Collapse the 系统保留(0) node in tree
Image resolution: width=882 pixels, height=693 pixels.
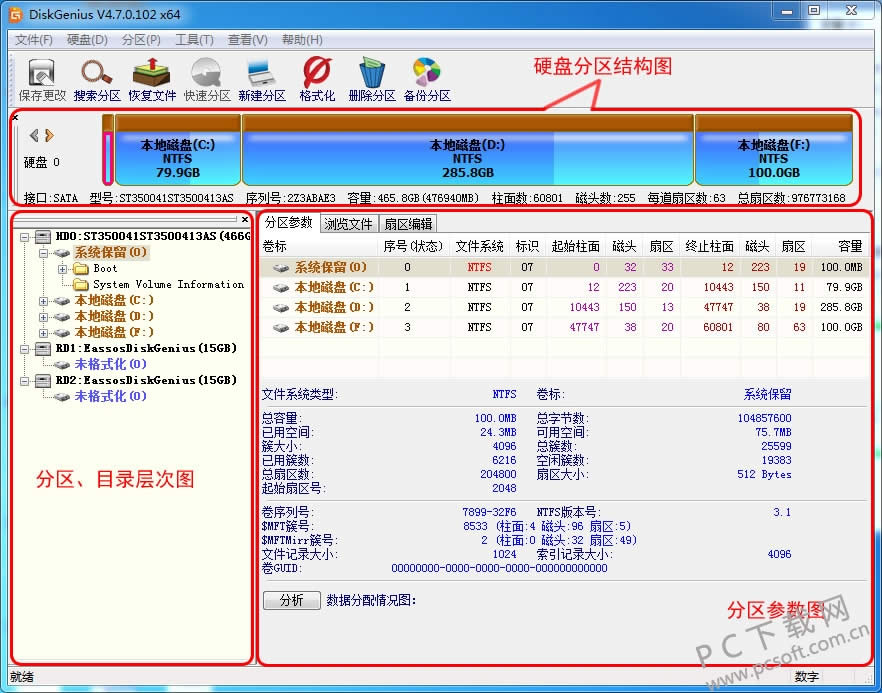pyautogui.click(x=43, y=253)
